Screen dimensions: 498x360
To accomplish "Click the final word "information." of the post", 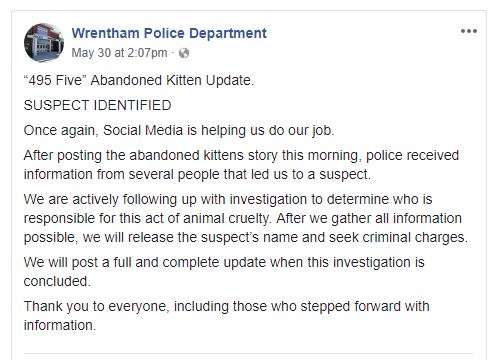I will point(60,325).
